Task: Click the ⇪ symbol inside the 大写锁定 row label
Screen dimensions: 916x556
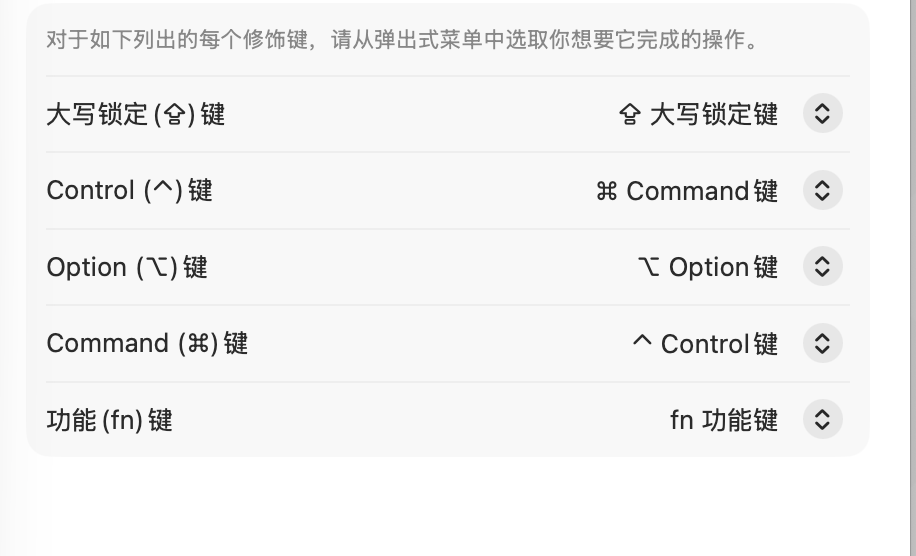Action: [175, 114]
